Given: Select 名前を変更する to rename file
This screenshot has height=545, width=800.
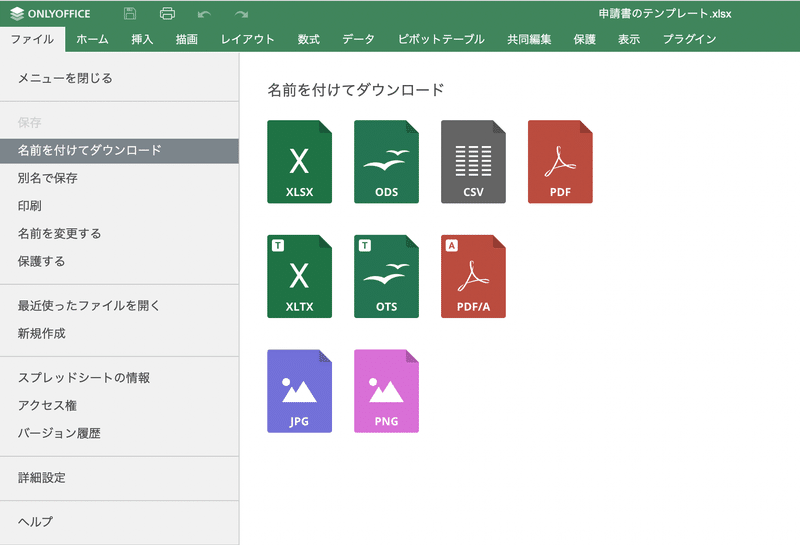Looking at the screenshot, I should (119, 234).
